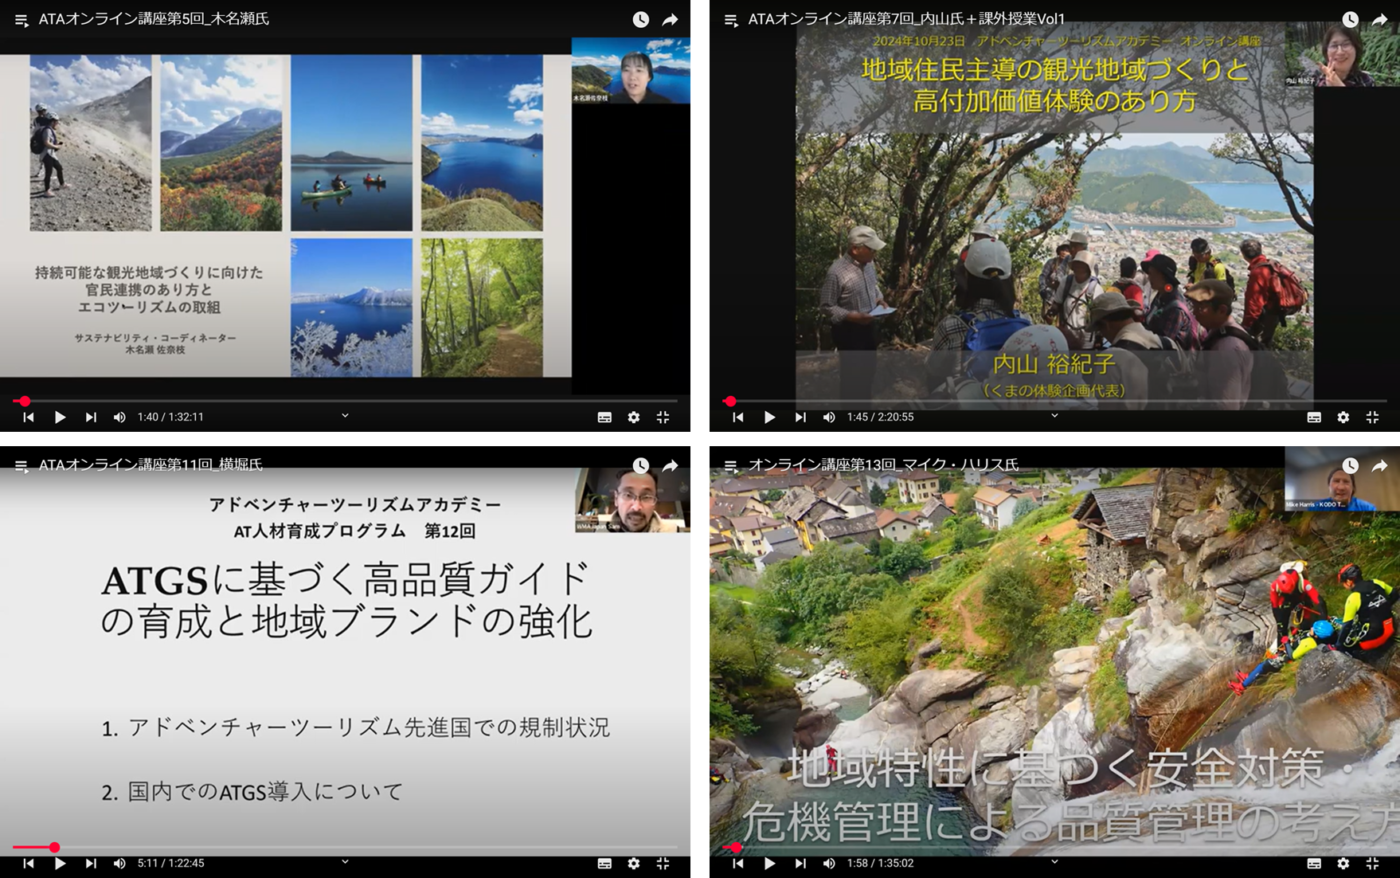This screenshot has height=878, width=1400.
Task: Seek on the 第11回_横堀氏 progress bar
Action: (x=345, y=847)
